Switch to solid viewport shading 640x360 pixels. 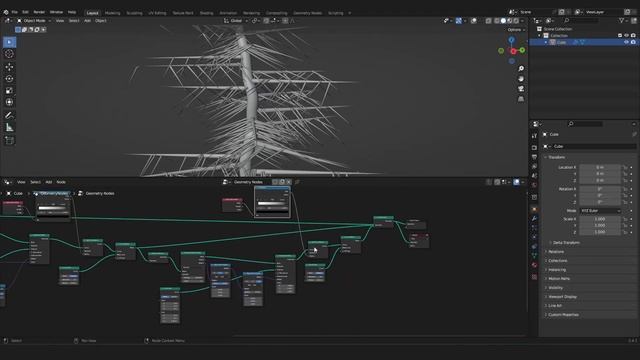[x=503, y=20]
